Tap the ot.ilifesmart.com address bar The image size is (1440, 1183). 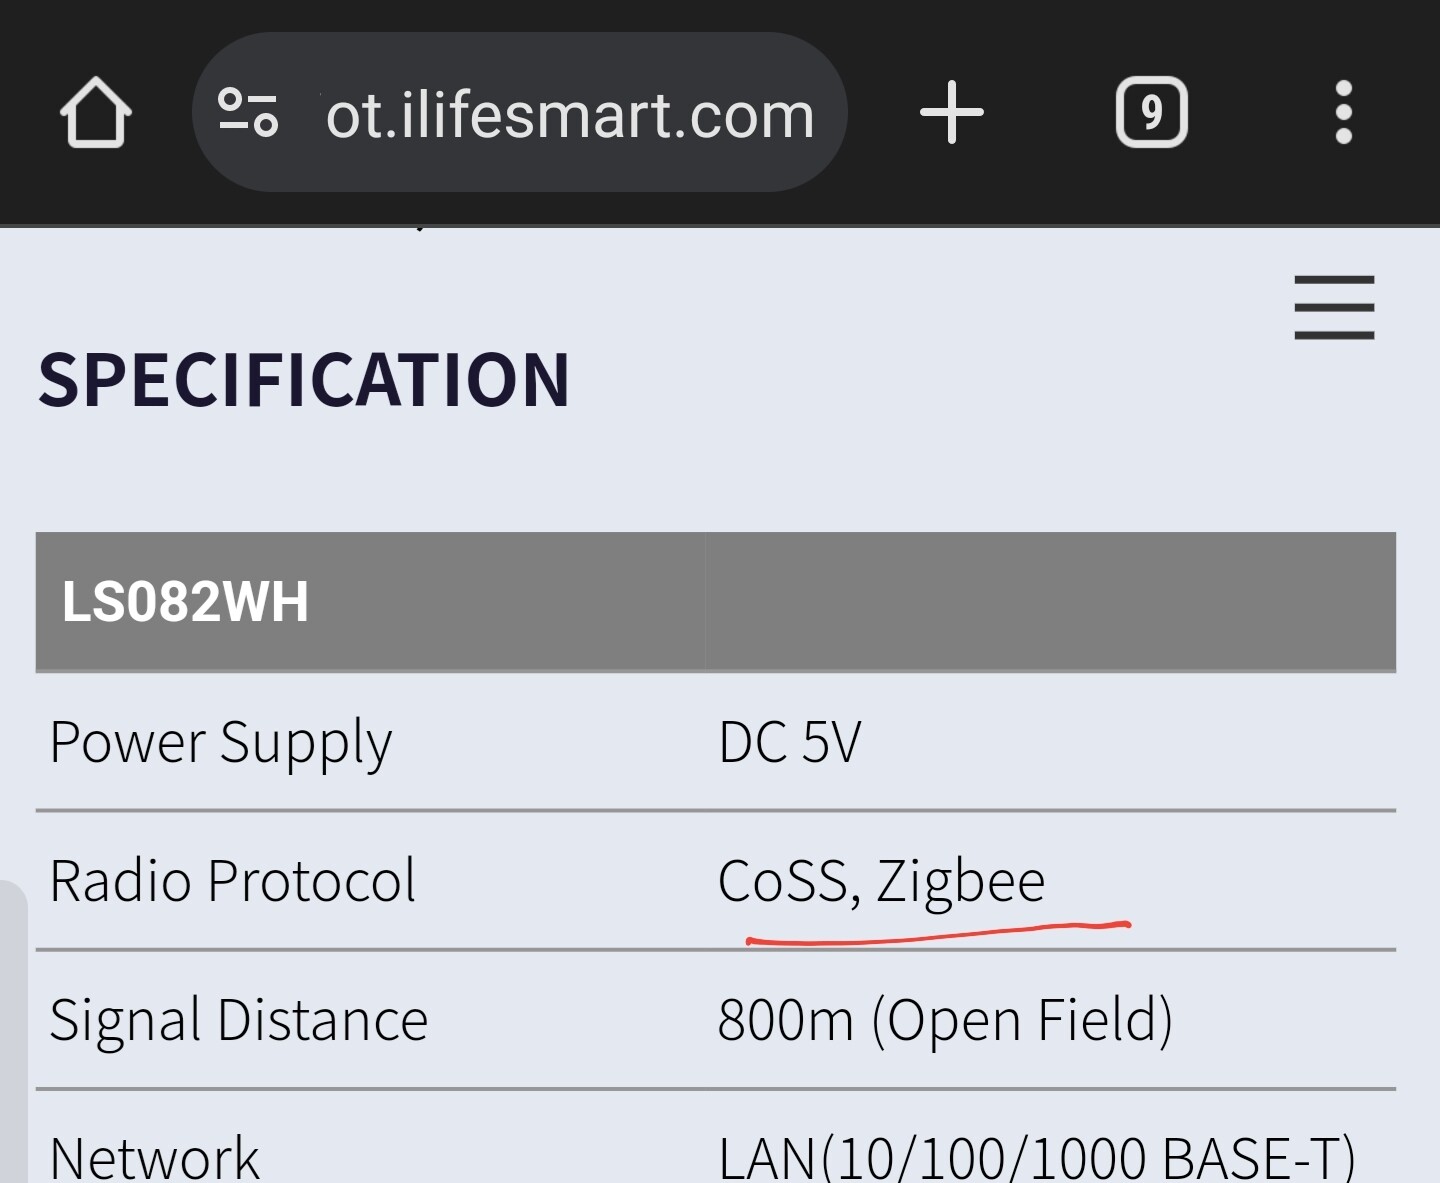pos(520,112)
